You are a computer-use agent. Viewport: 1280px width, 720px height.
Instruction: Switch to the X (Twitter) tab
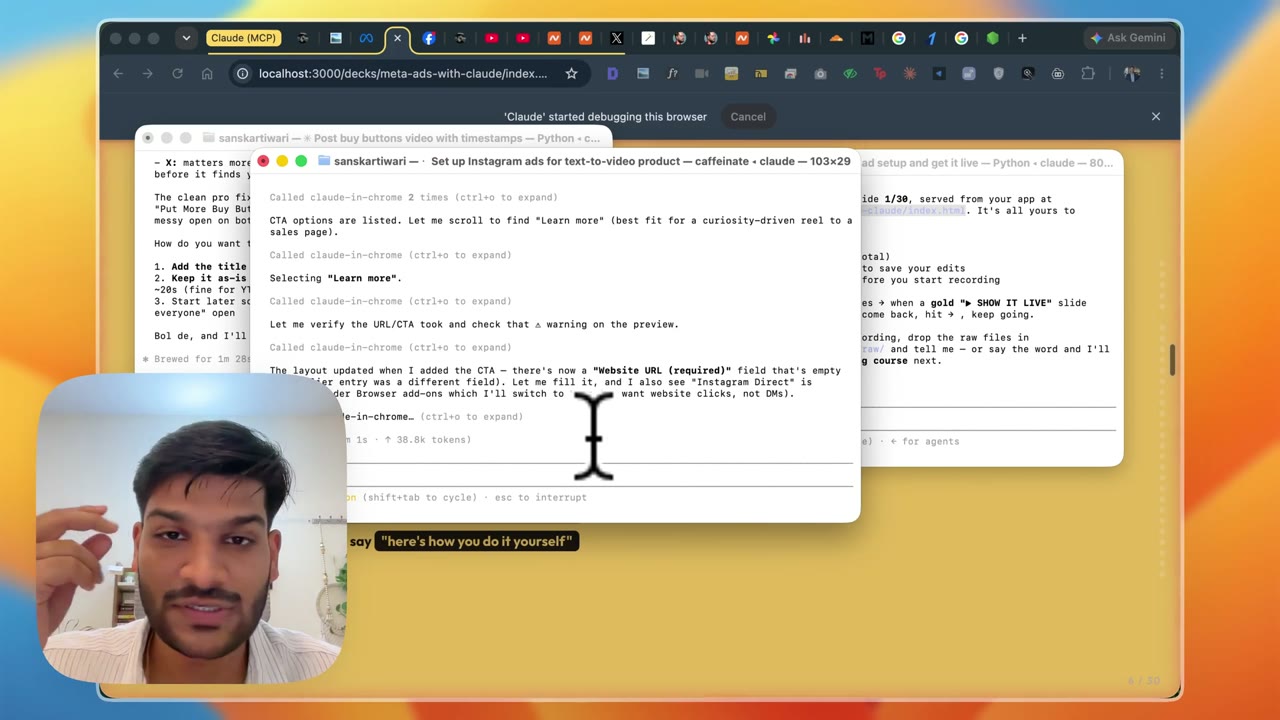616,38
